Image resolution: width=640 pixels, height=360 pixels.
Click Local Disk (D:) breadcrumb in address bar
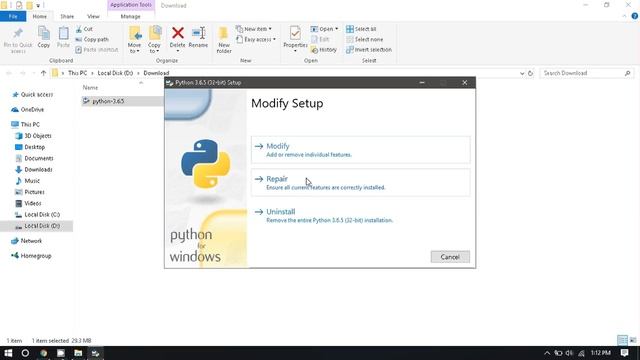click(x=115, y=73)
